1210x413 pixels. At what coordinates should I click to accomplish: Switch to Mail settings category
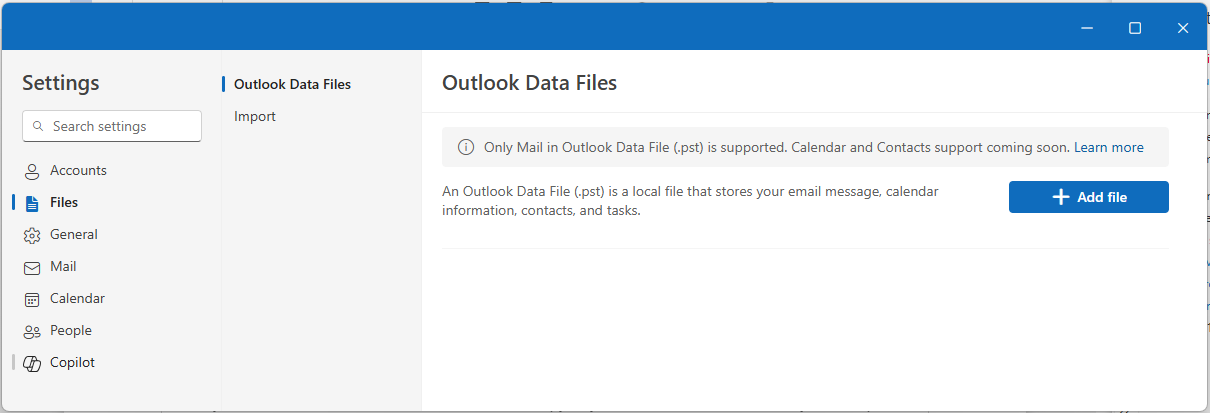tap(63, 266)
